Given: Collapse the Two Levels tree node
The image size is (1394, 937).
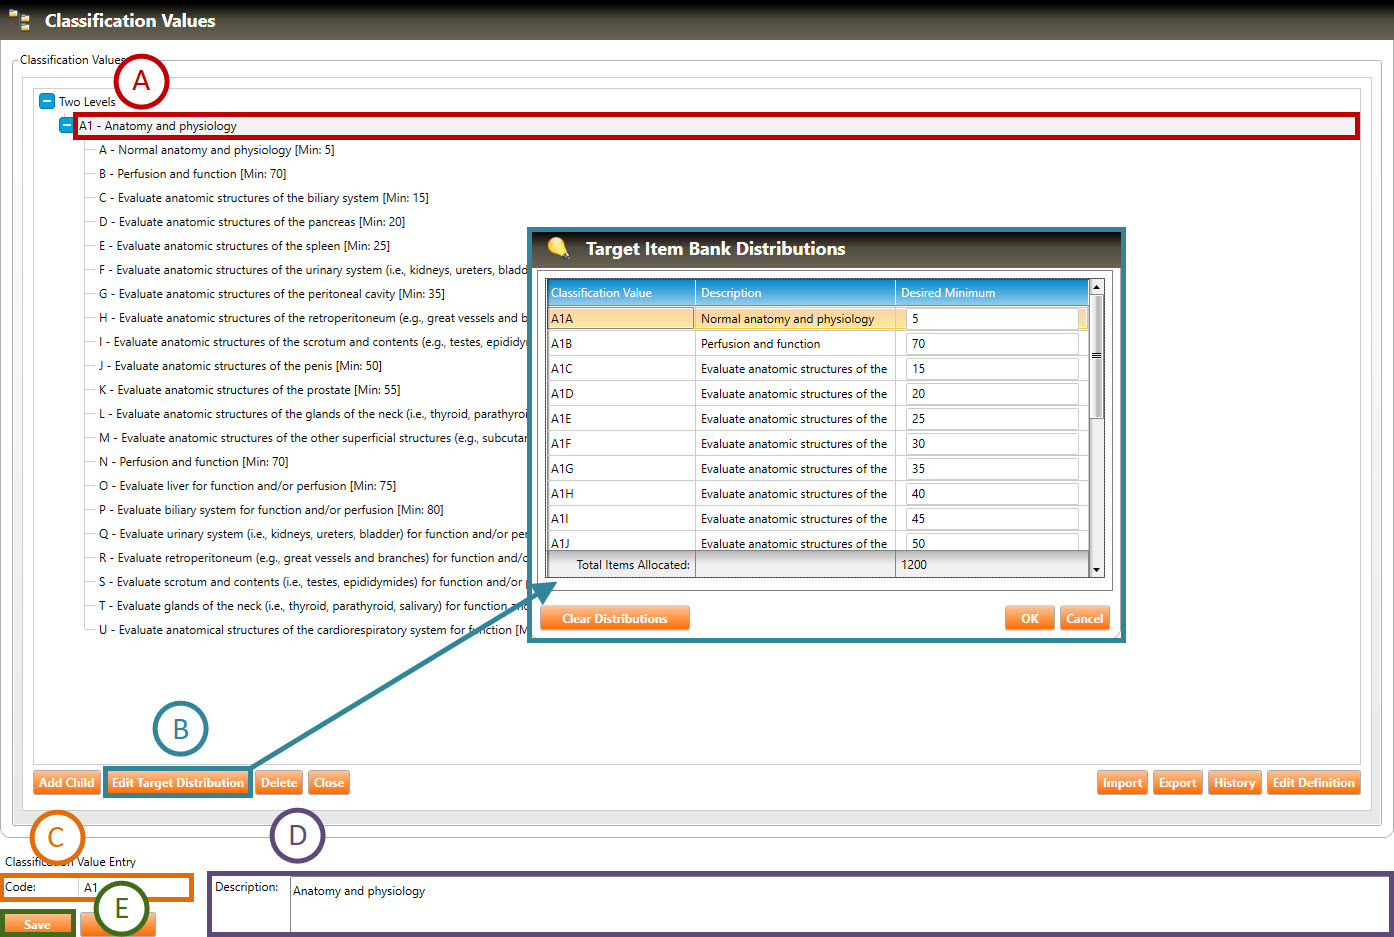Looking at the screenshot, I should (x=47, y=101).
